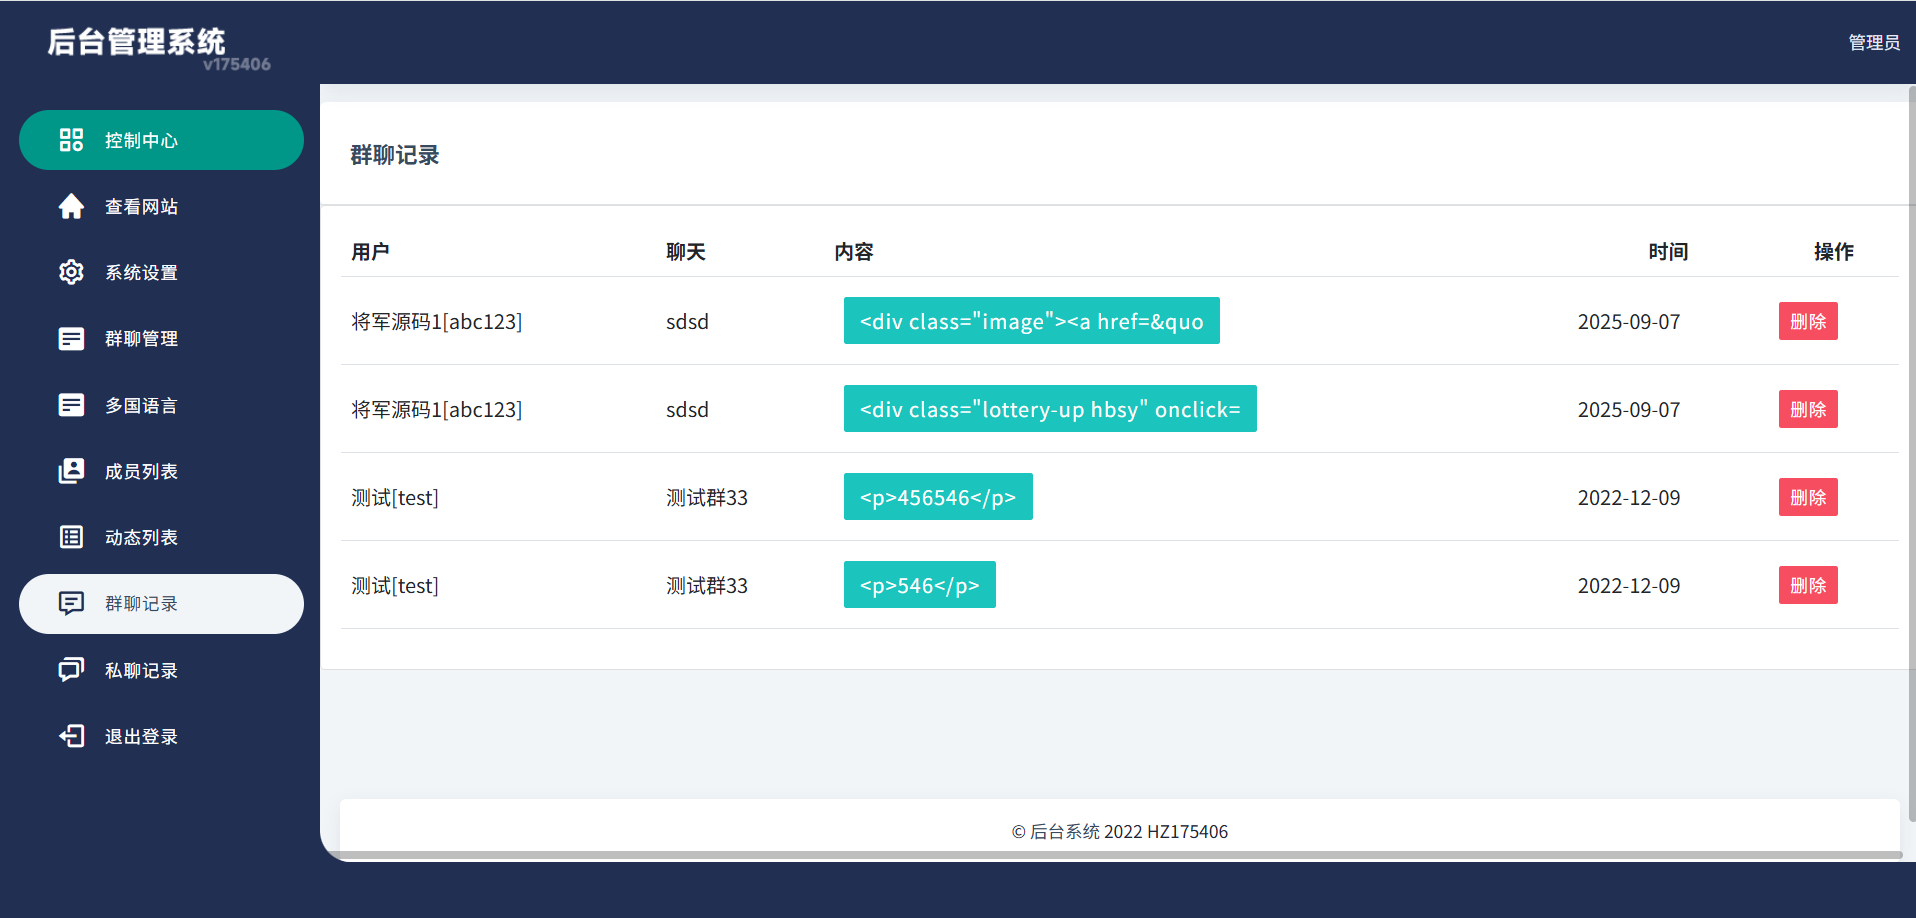The width and height of the screenshot is (1916, 918).
Task: Delete the div class image chat record
Action: pyautogui.click(x=1807, y=321)
